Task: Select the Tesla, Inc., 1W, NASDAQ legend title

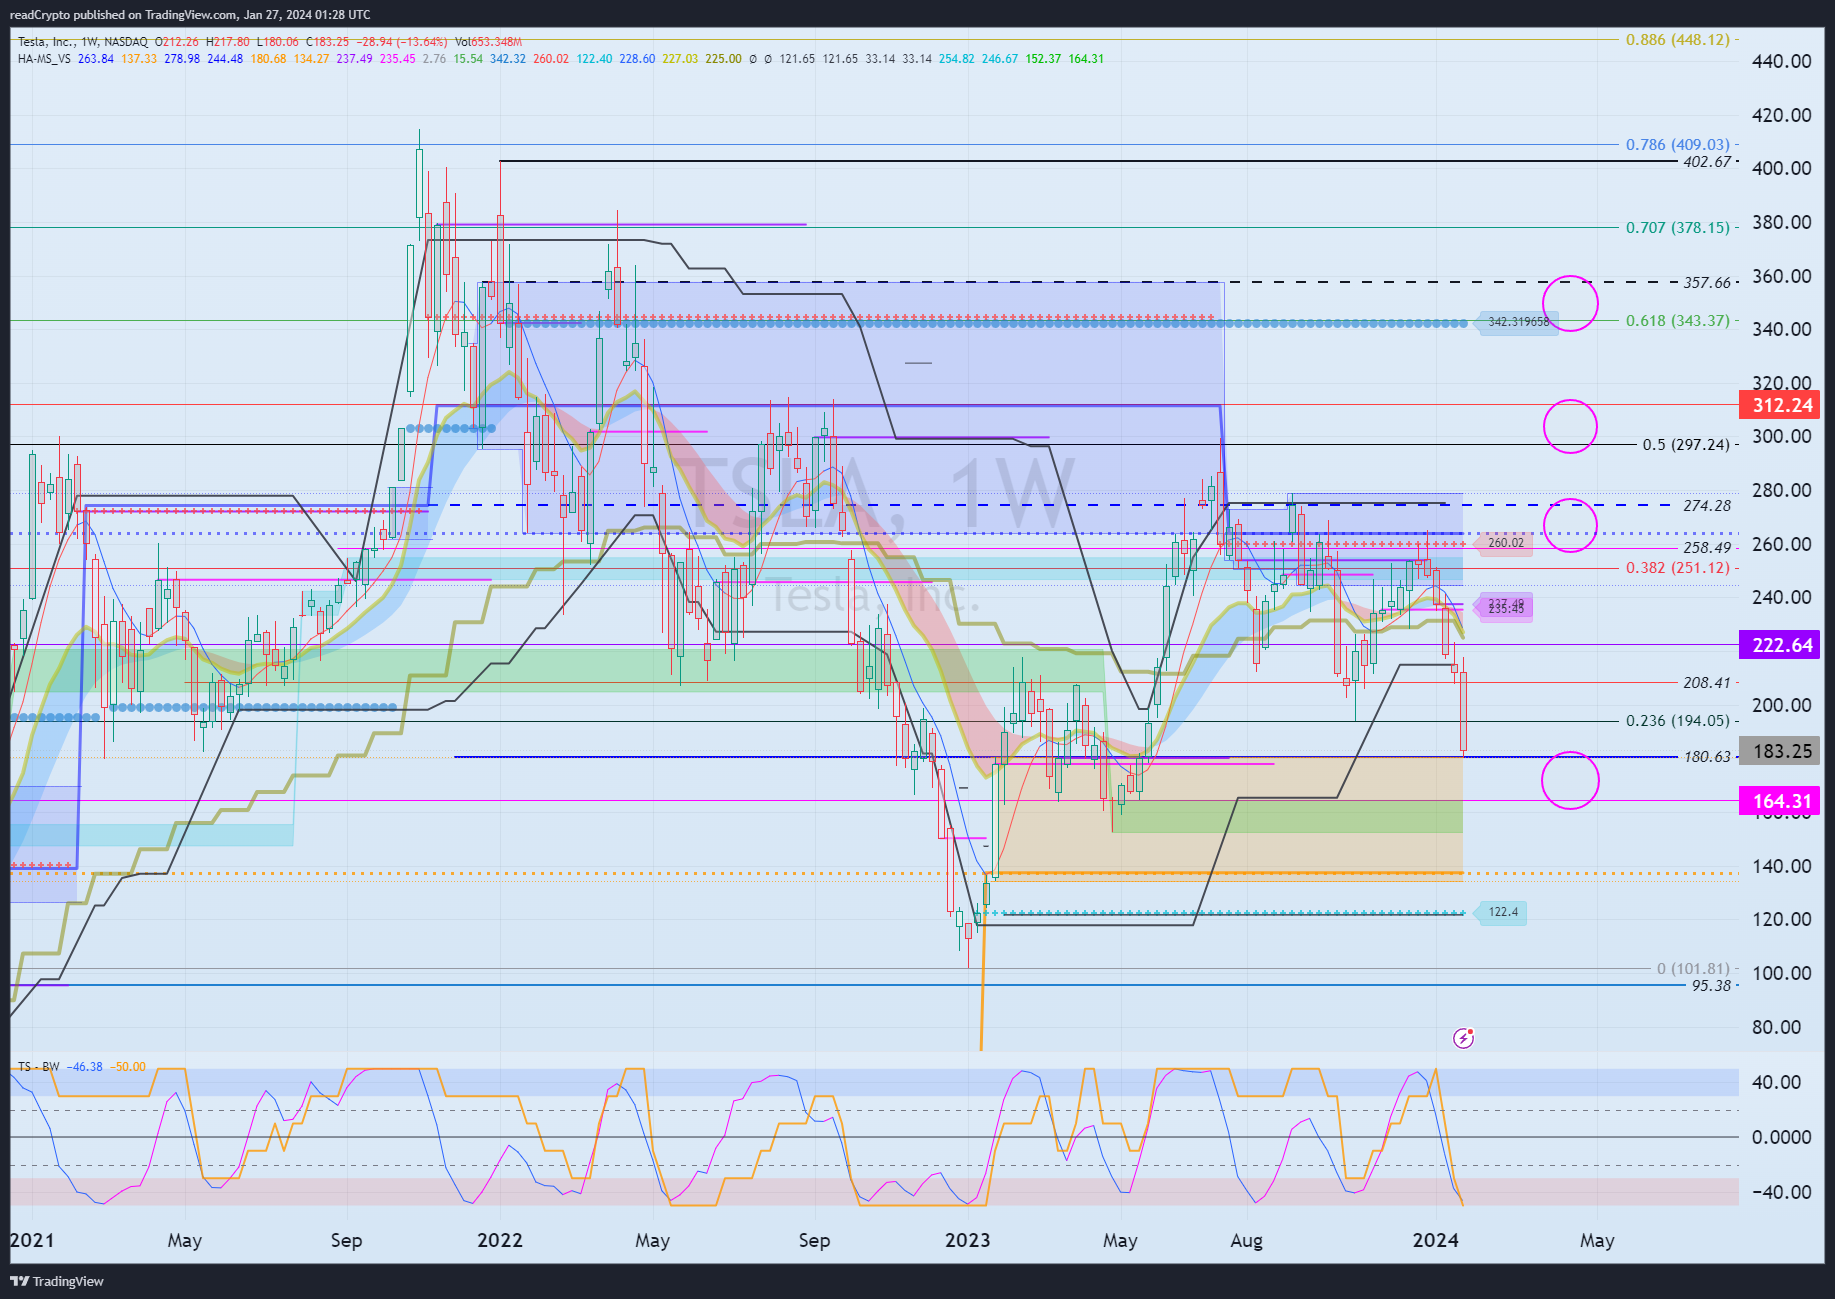Action: (83, 42)
